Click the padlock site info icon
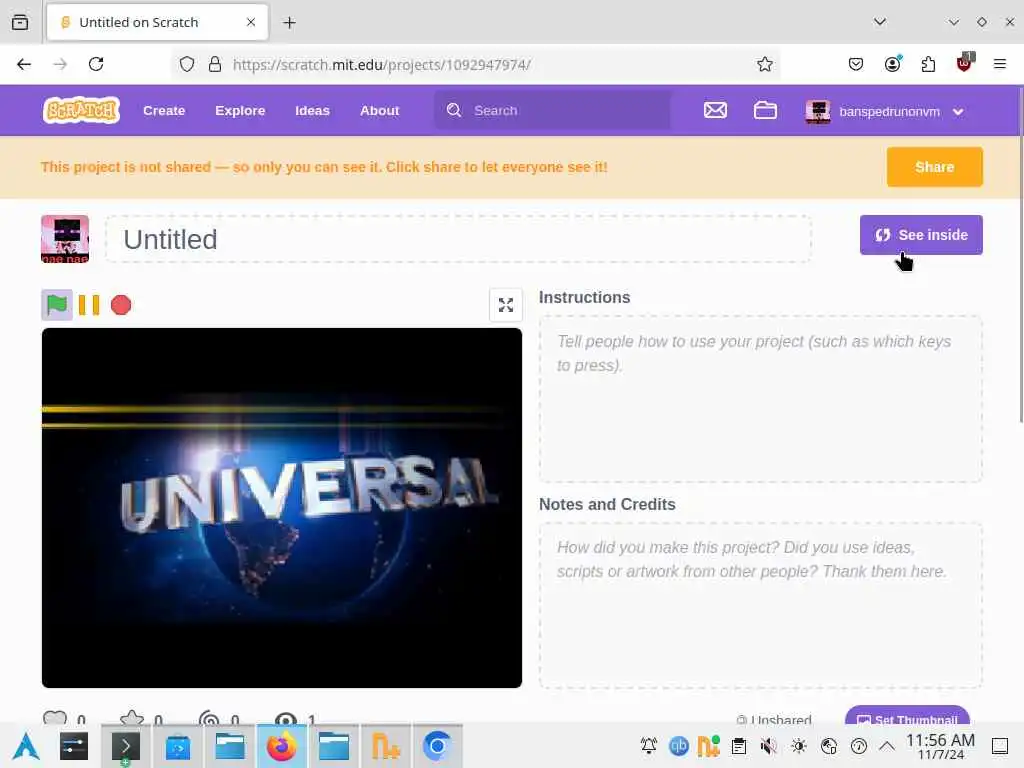Screen dimensions: 1024x768 [215, 64]
